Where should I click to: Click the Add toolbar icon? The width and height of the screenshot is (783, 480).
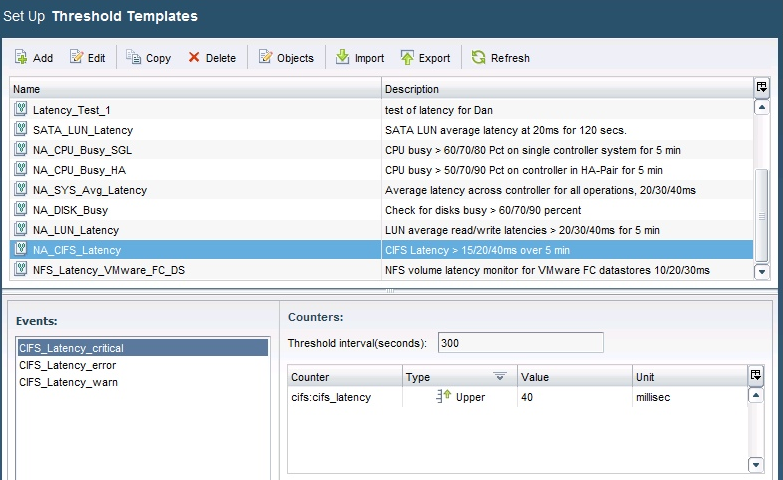(21, 58)
